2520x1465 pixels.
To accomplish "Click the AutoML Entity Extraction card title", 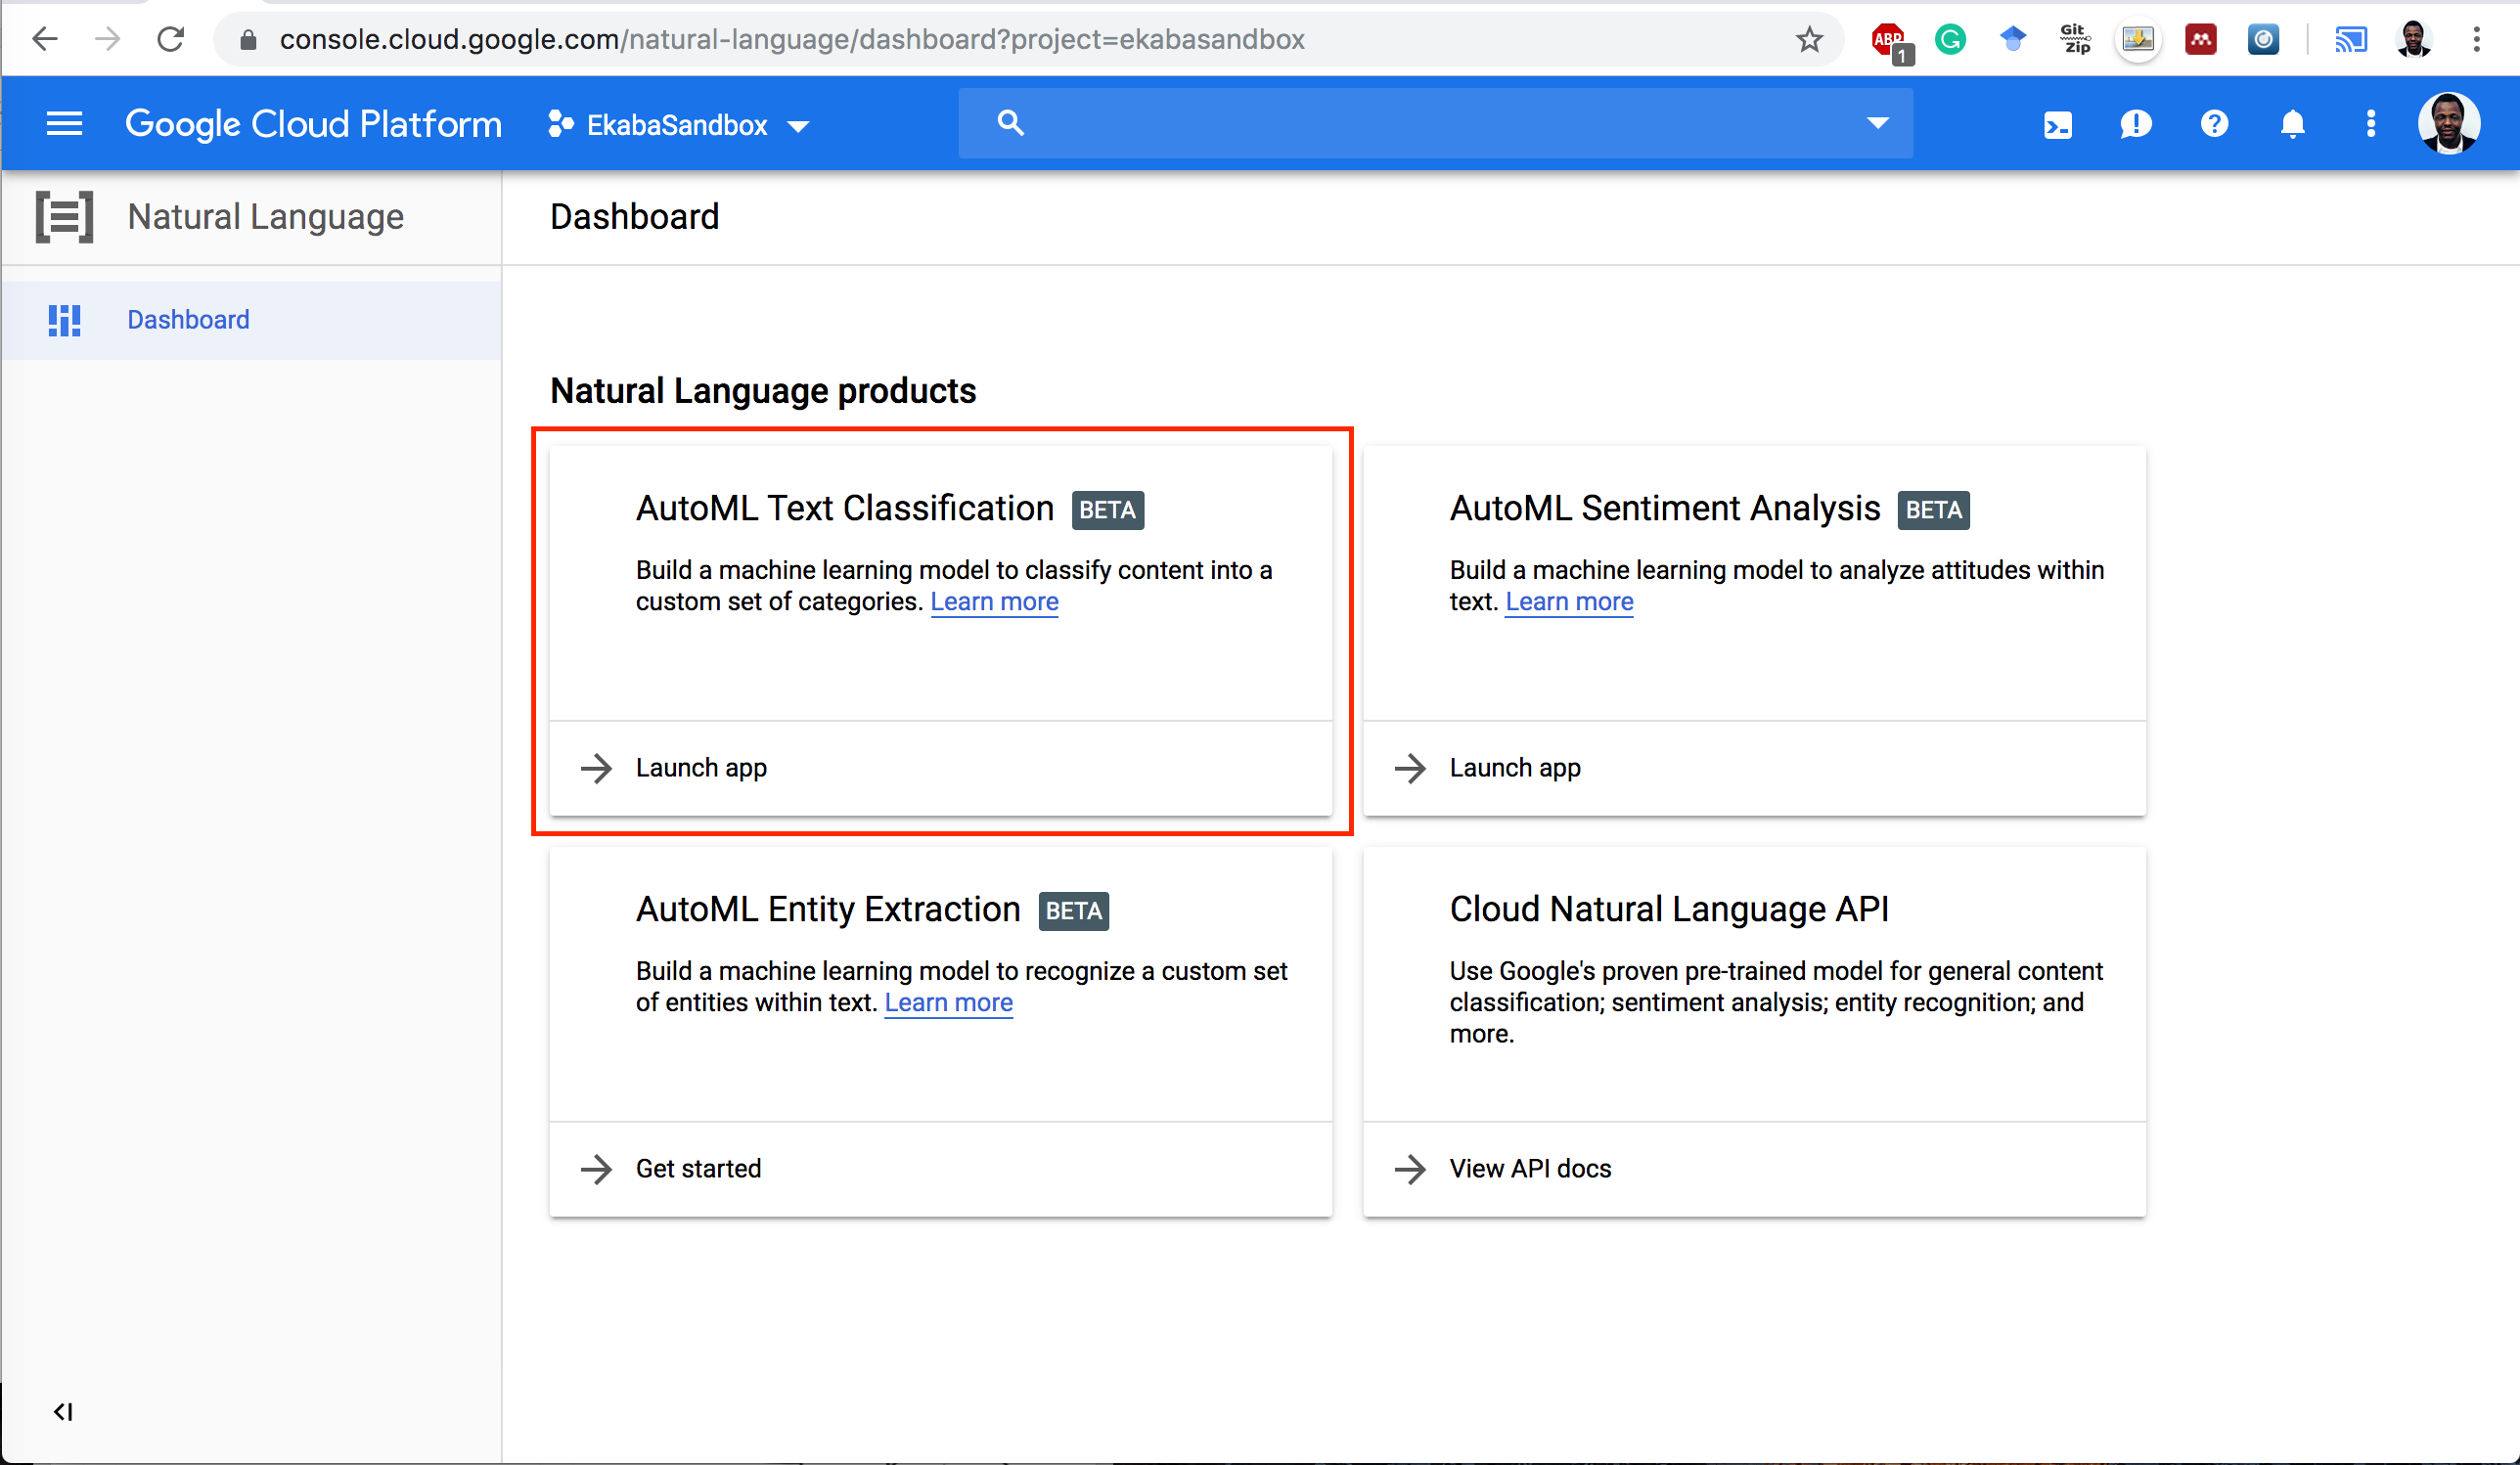I will click(x=828, y=909).
